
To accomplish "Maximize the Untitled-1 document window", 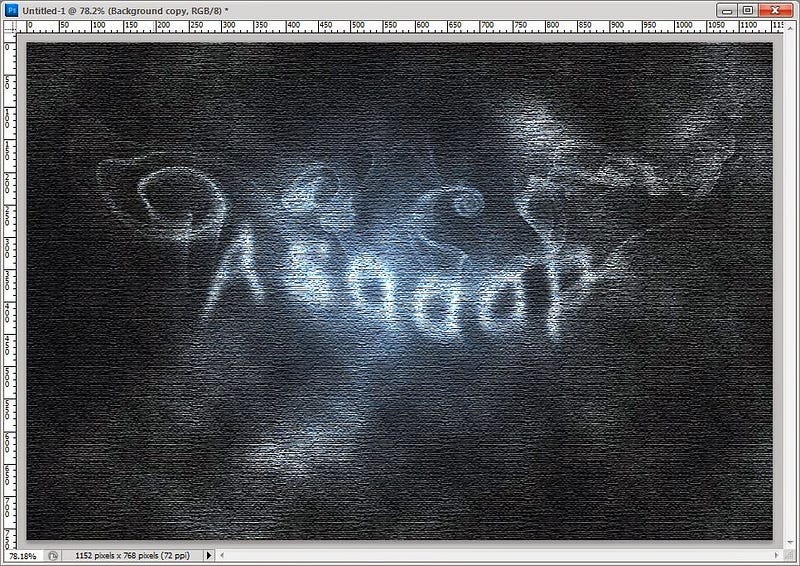I will 748,10.
